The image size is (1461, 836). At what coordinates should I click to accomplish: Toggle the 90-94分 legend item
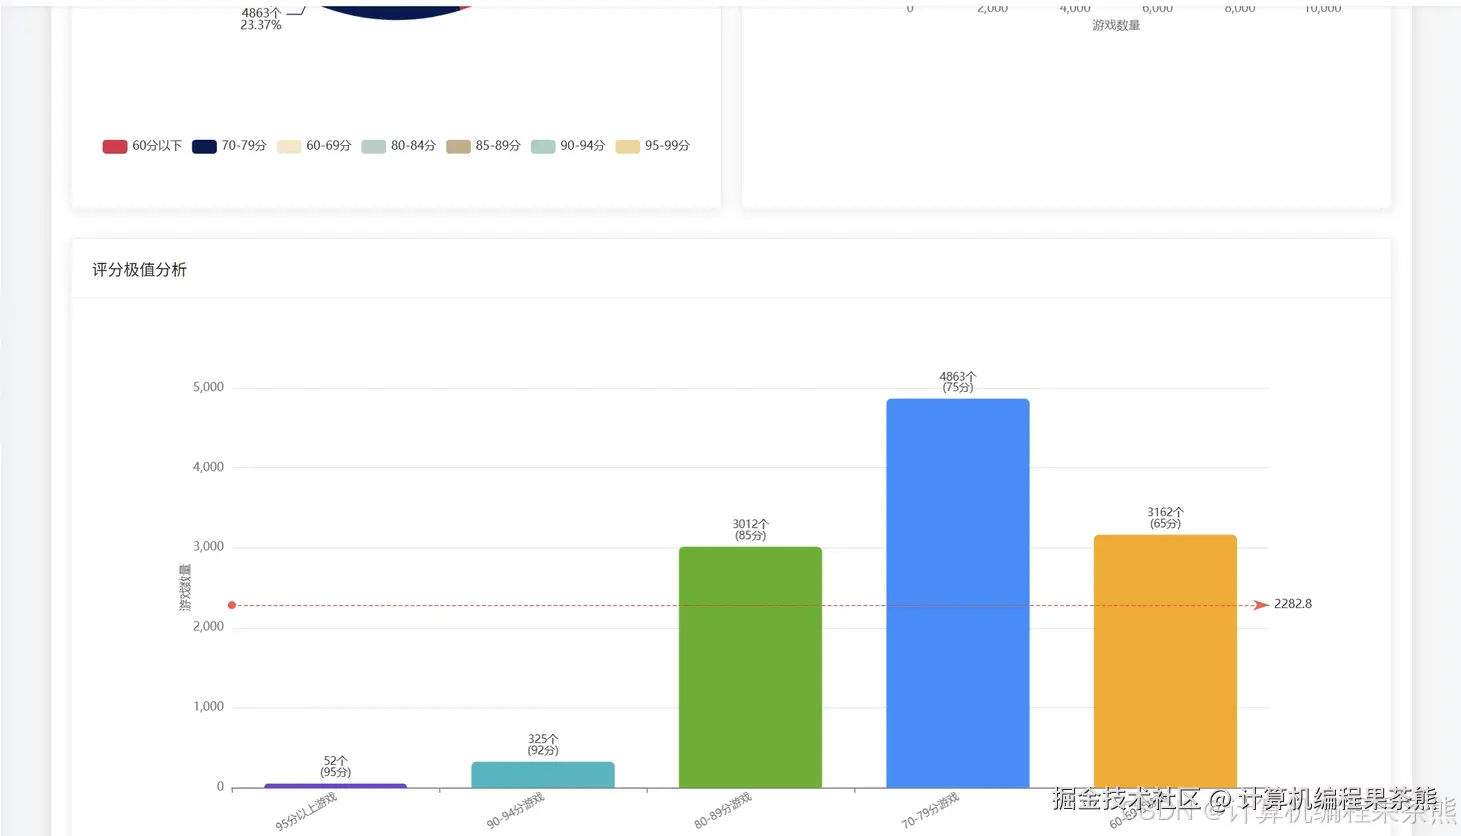coord(568,146)
